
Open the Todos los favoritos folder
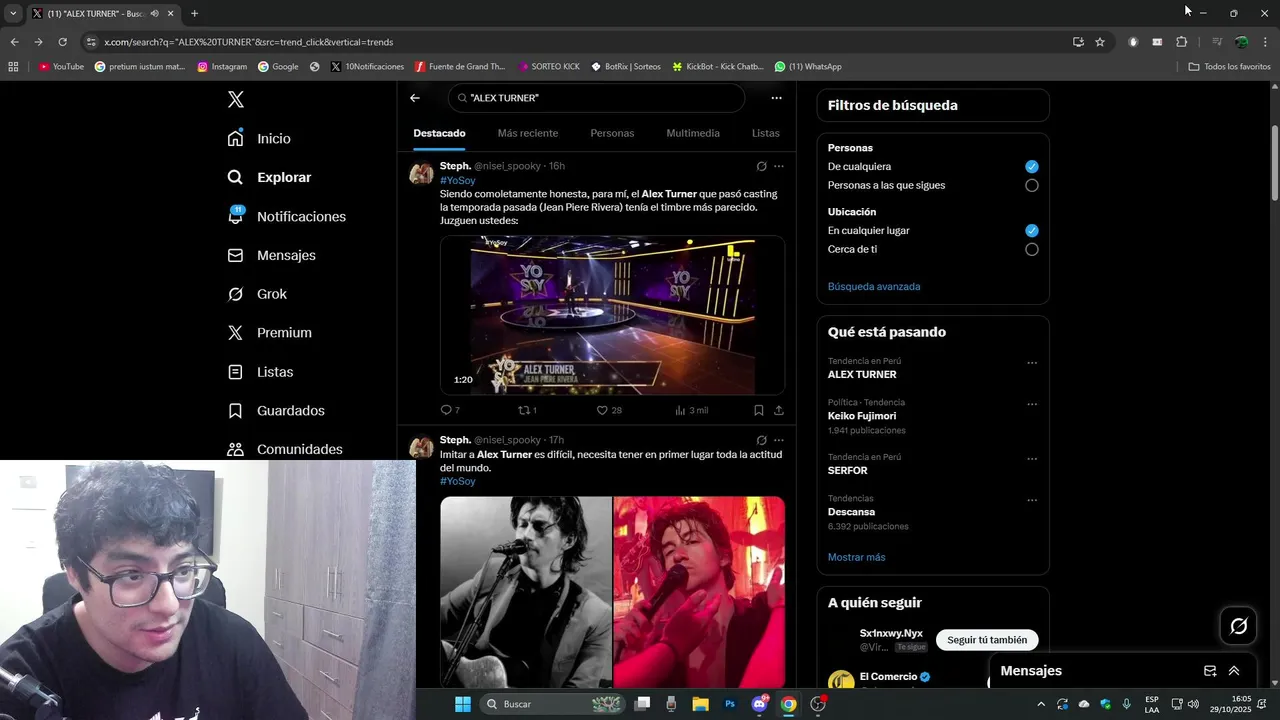1229,67
